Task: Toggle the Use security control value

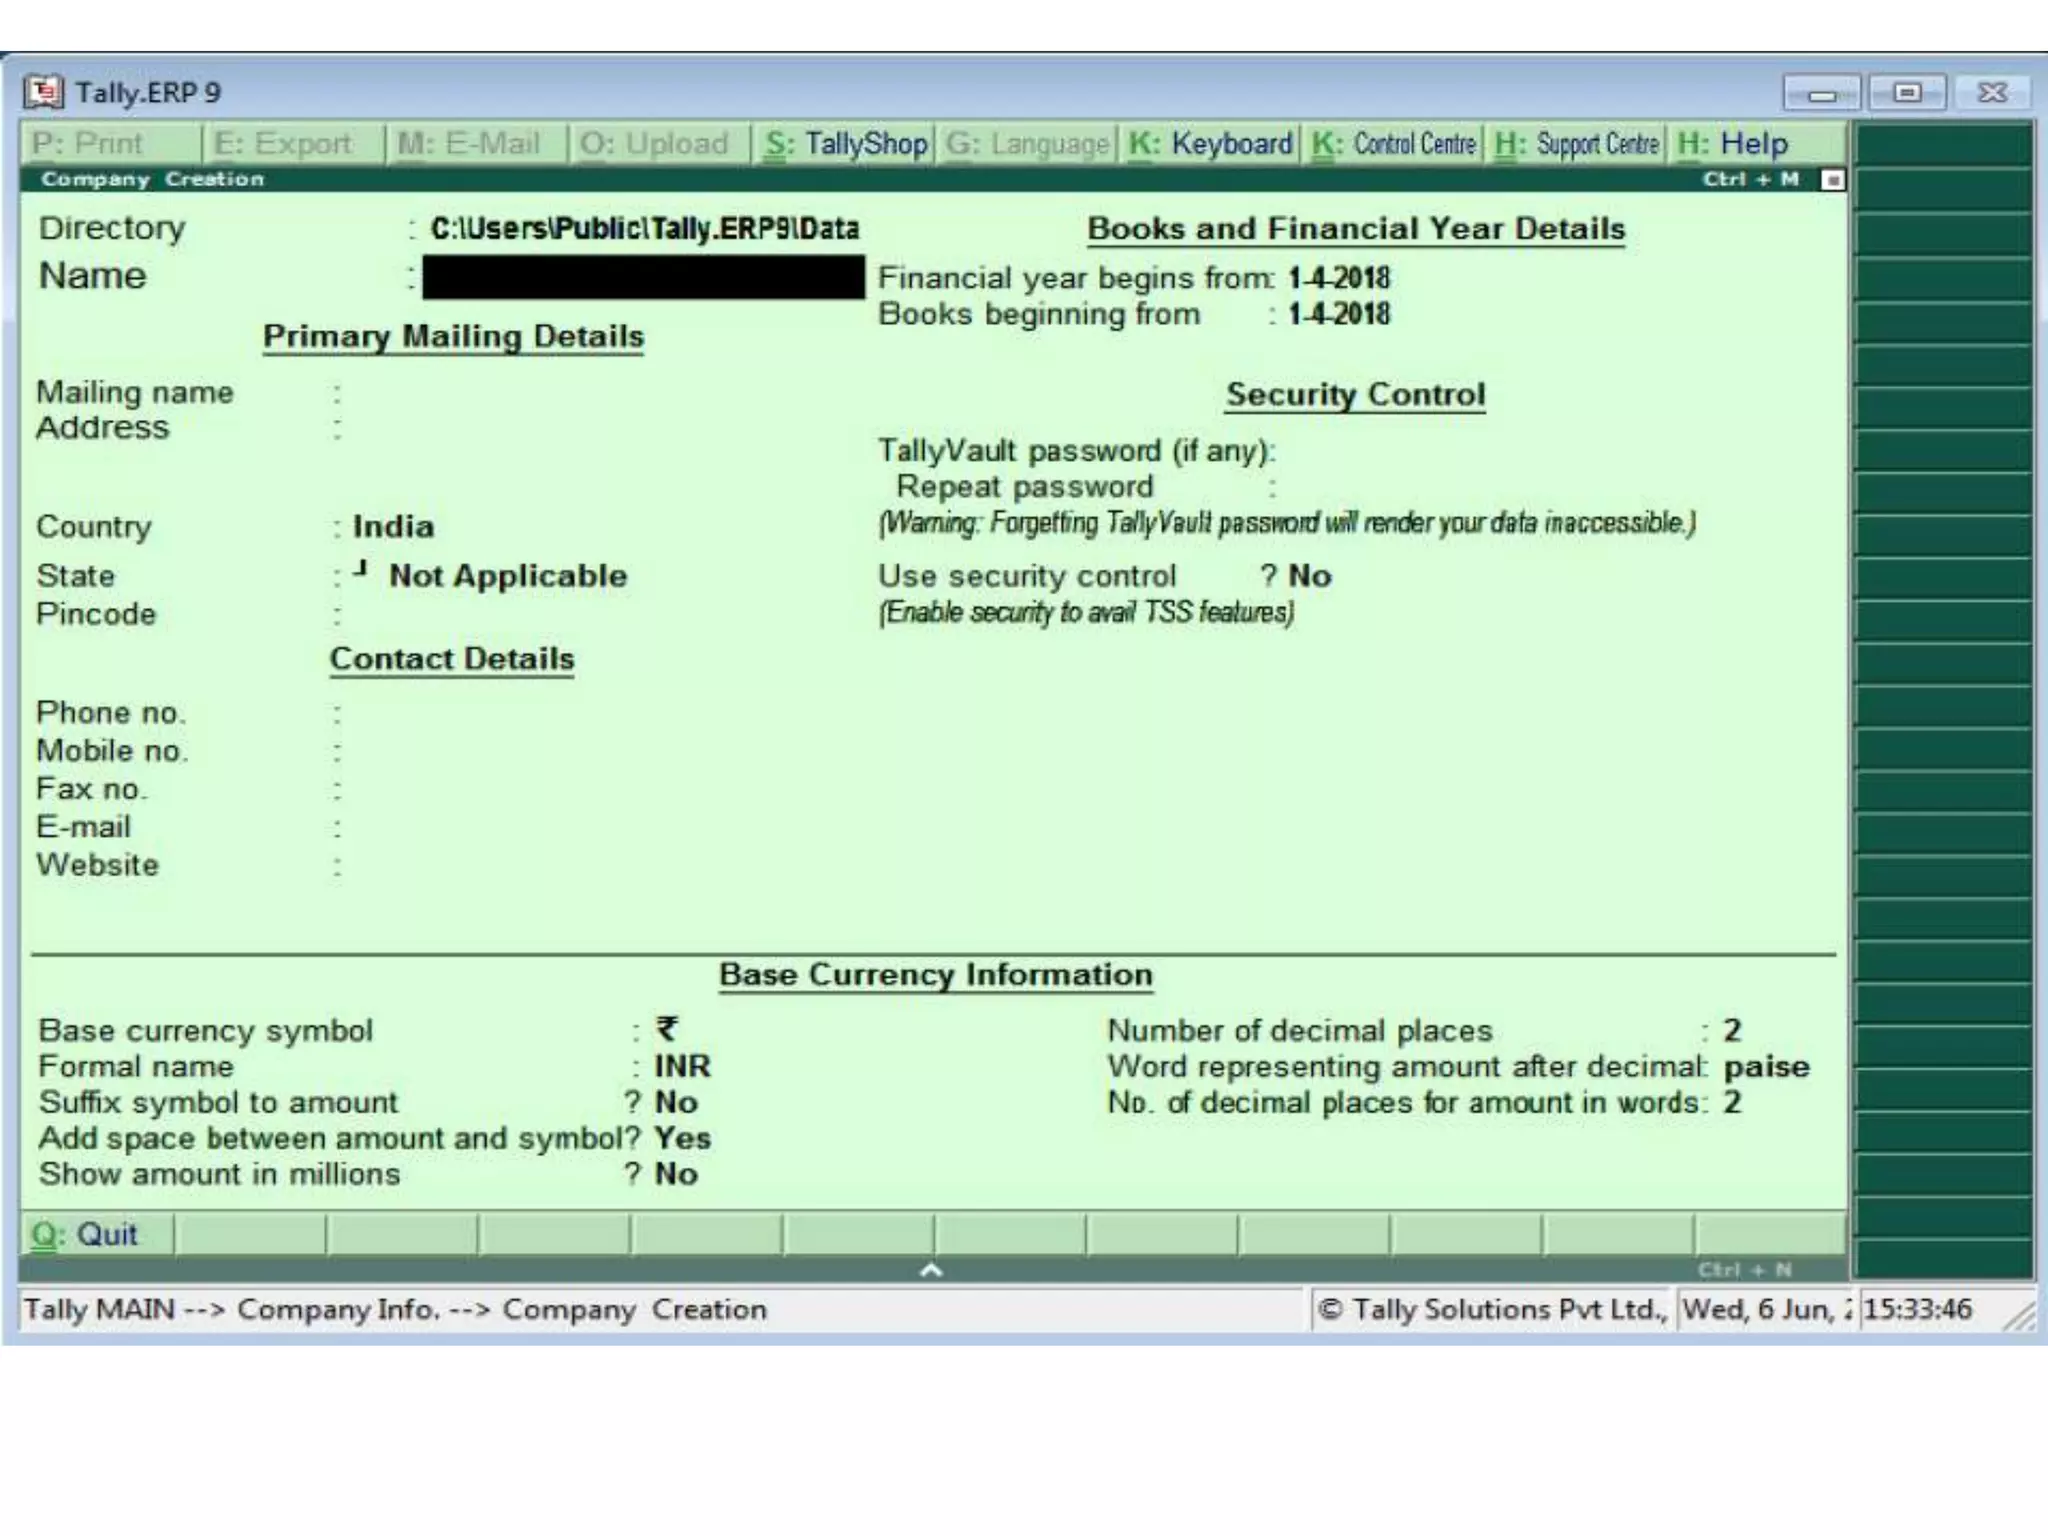Action: click(x=1309, y=576)
